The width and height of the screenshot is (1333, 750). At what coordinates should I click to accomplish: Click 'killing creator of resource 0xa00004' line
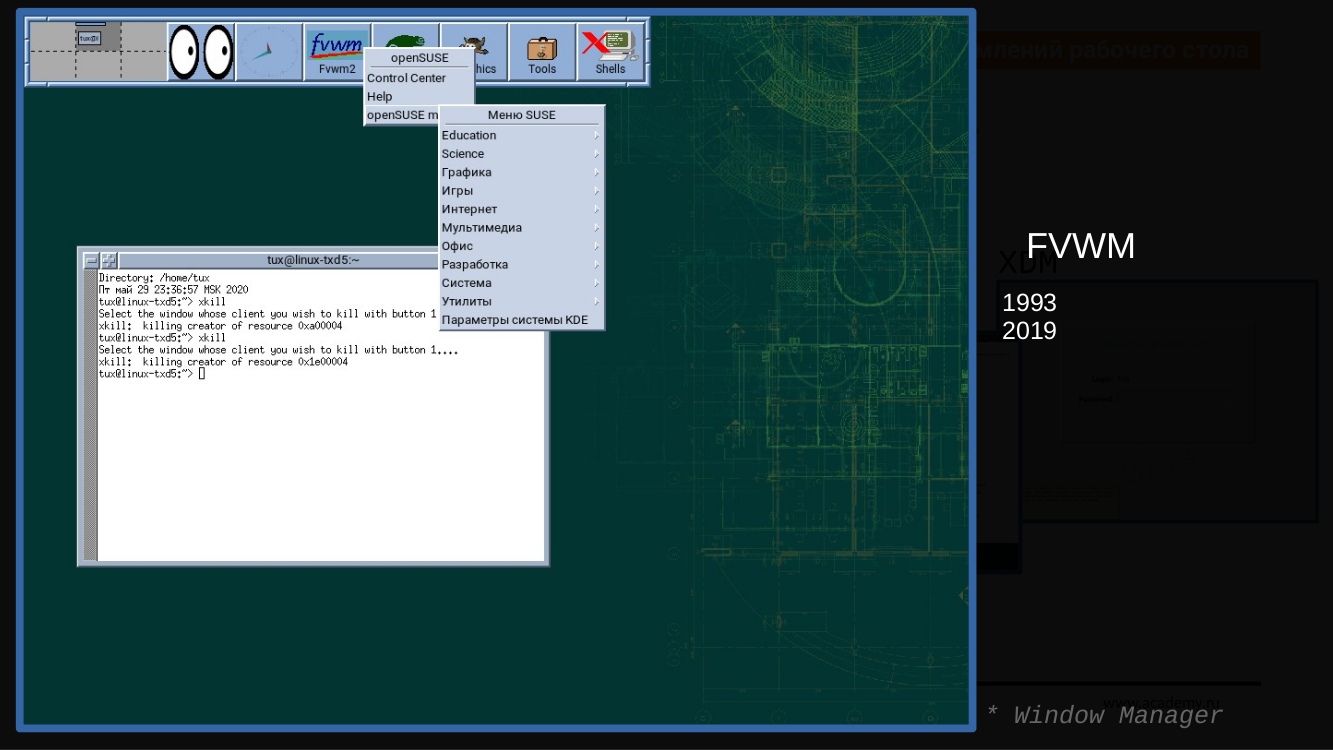pyautogui.click(x=220, y=326)
